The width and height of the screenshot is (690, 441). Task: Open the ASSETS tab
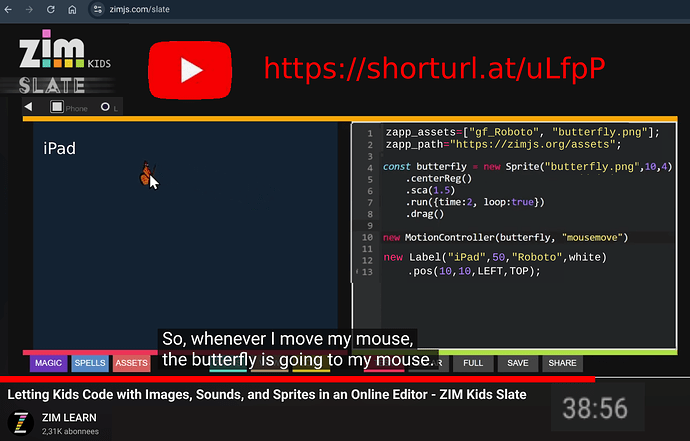tap(132, 363)
